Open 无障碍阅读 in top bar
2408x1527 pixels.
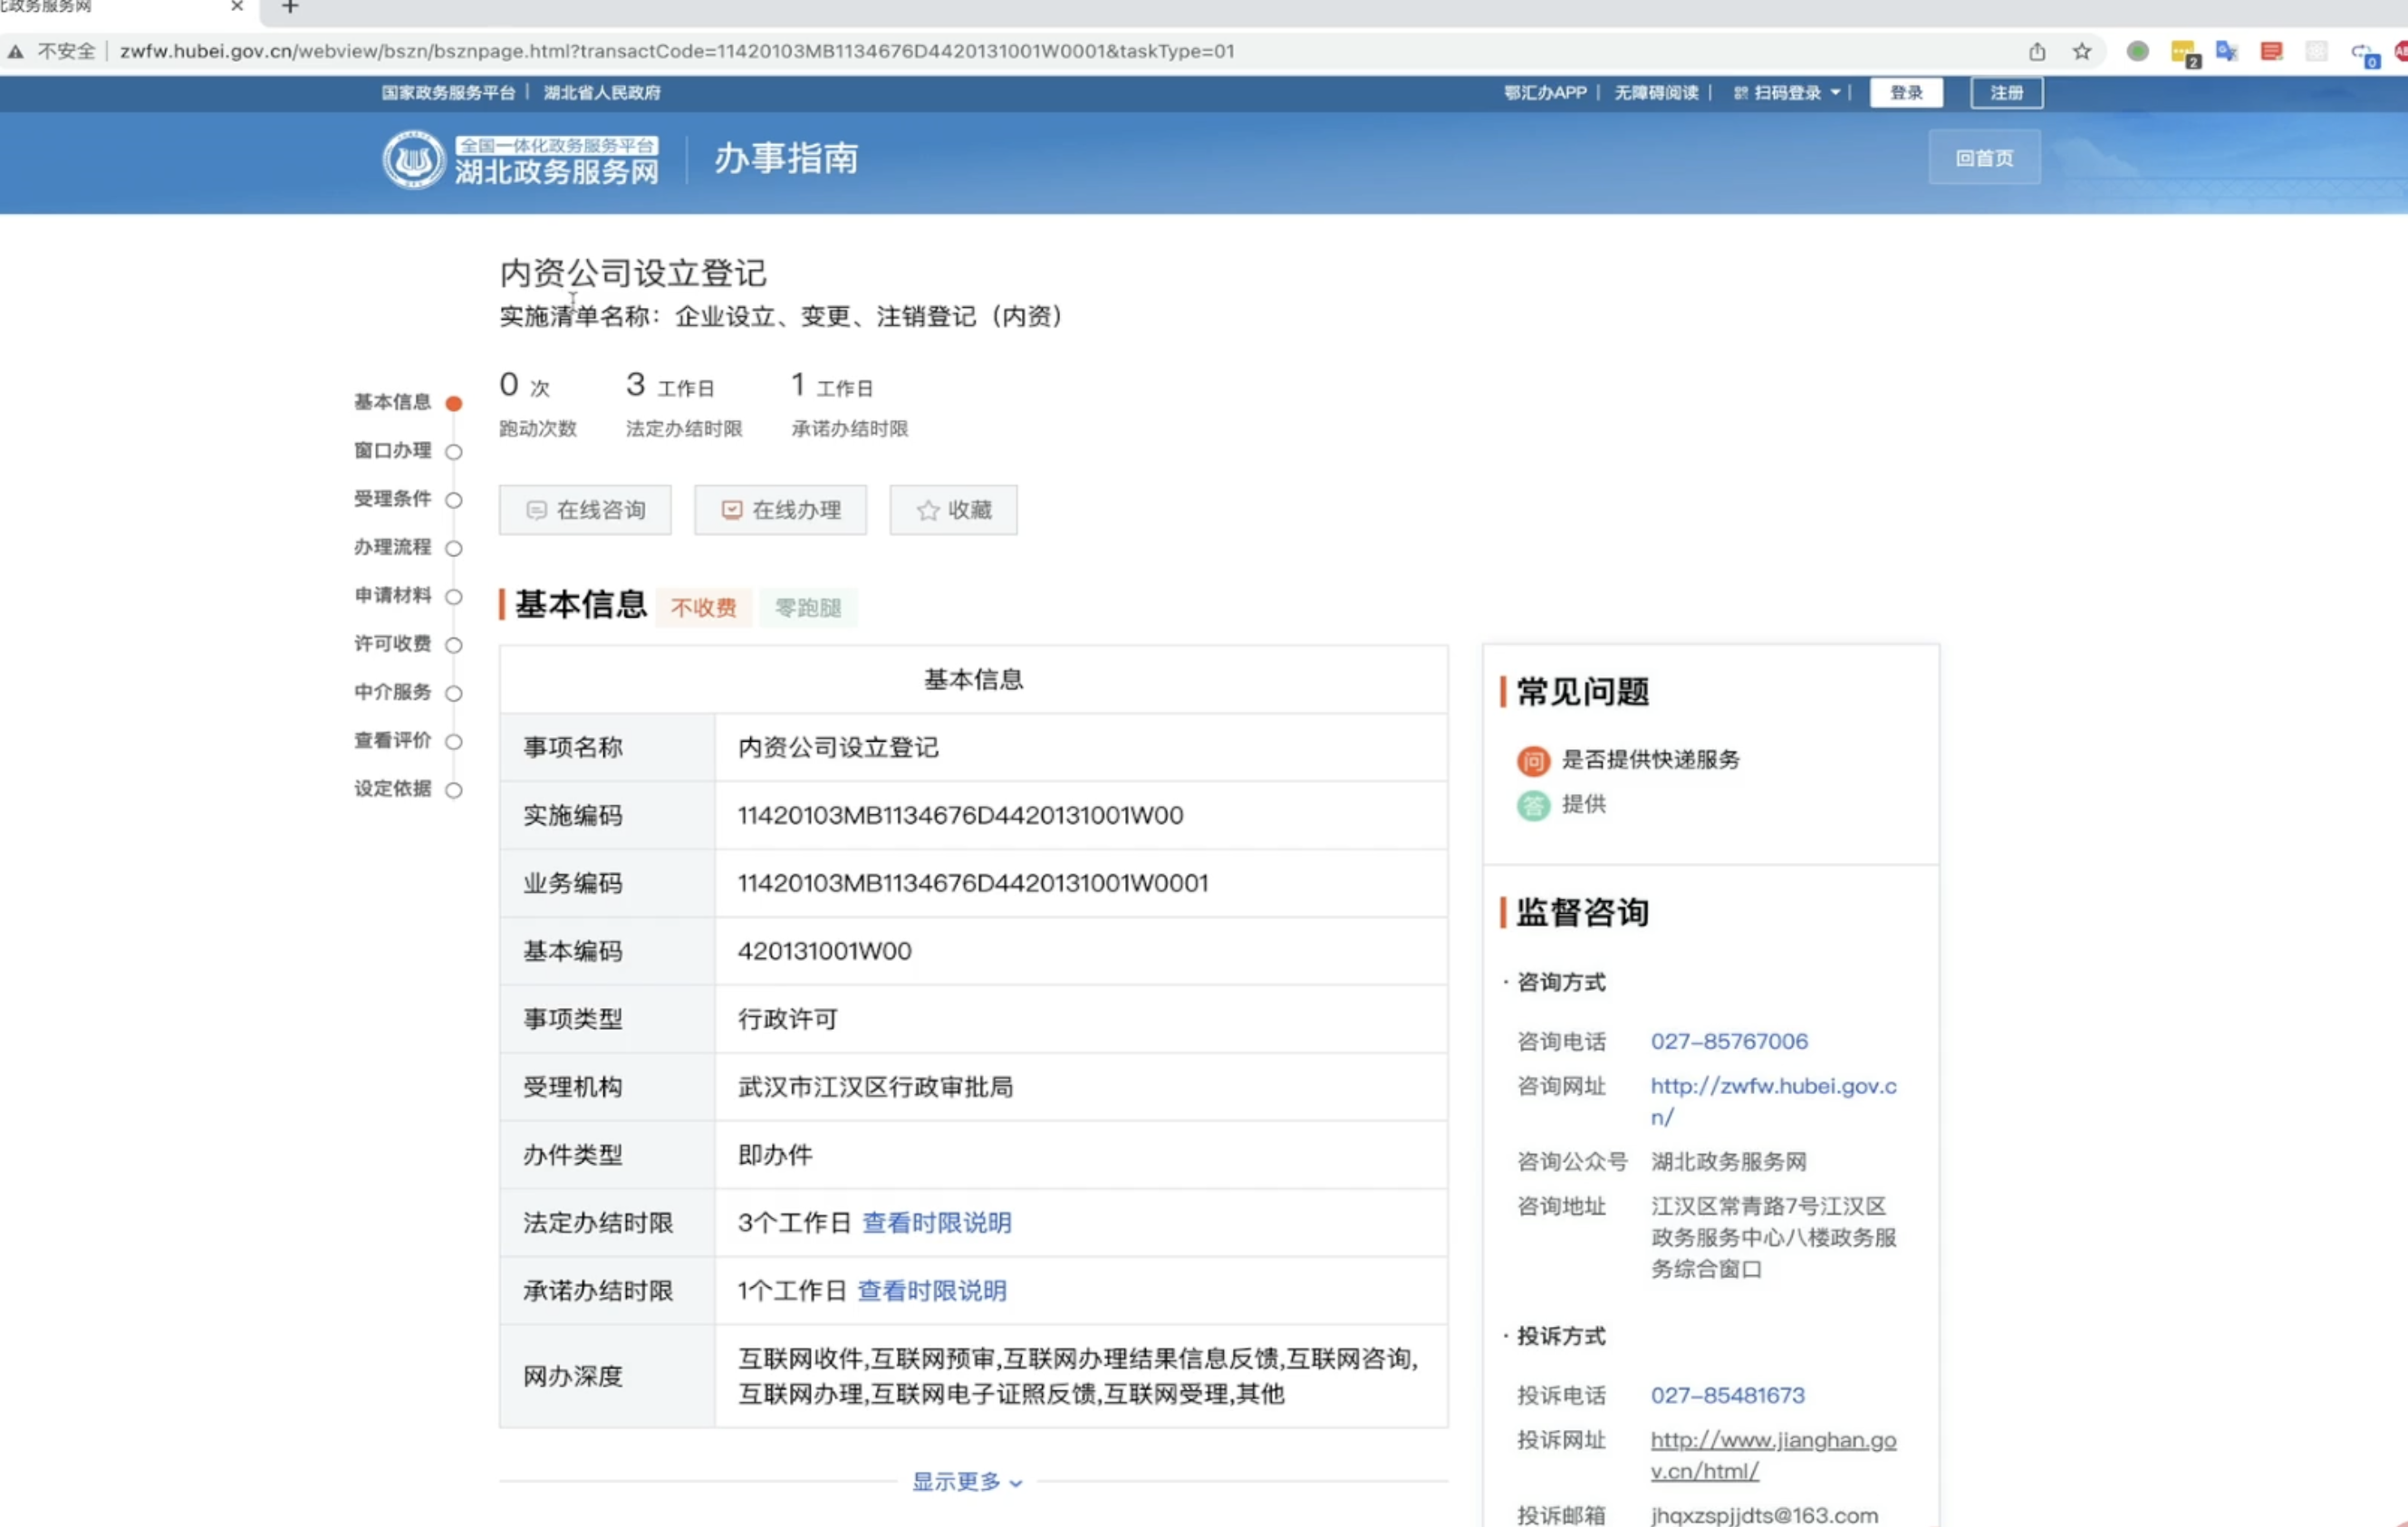coord(1656,93)
